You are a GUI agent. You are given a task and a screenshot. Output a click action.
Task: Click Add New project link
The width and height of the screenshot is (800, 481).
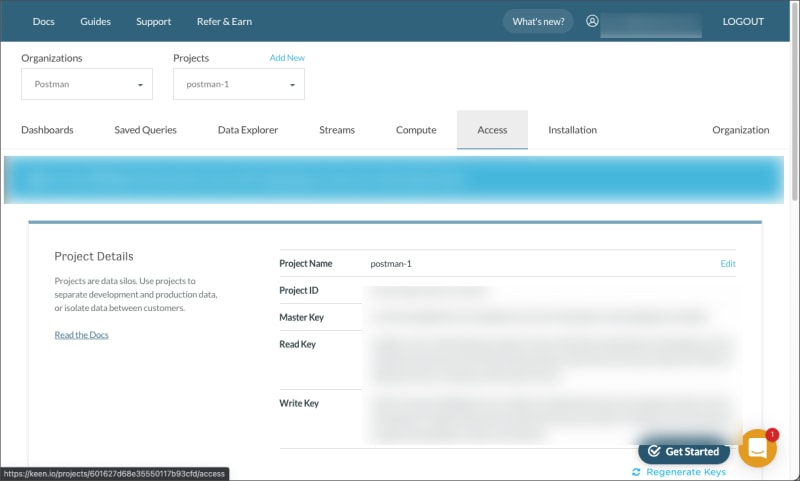pyautogui.click(x=287, y=58)
